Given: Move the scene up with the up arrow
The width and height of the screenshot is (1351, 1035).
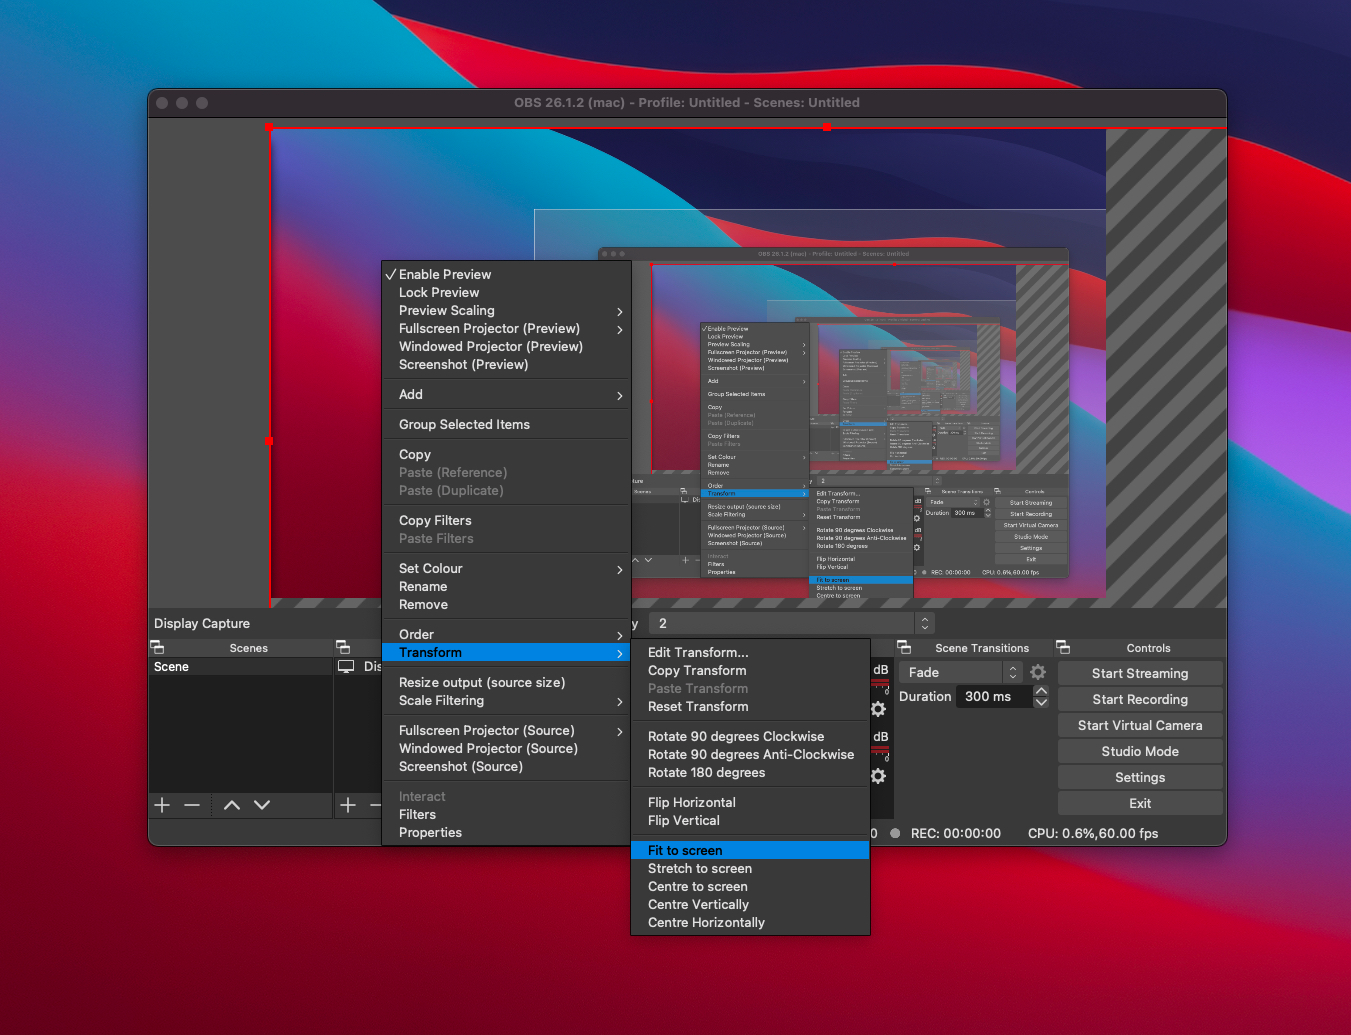Looking at the screenshot, I should point(232,805).
